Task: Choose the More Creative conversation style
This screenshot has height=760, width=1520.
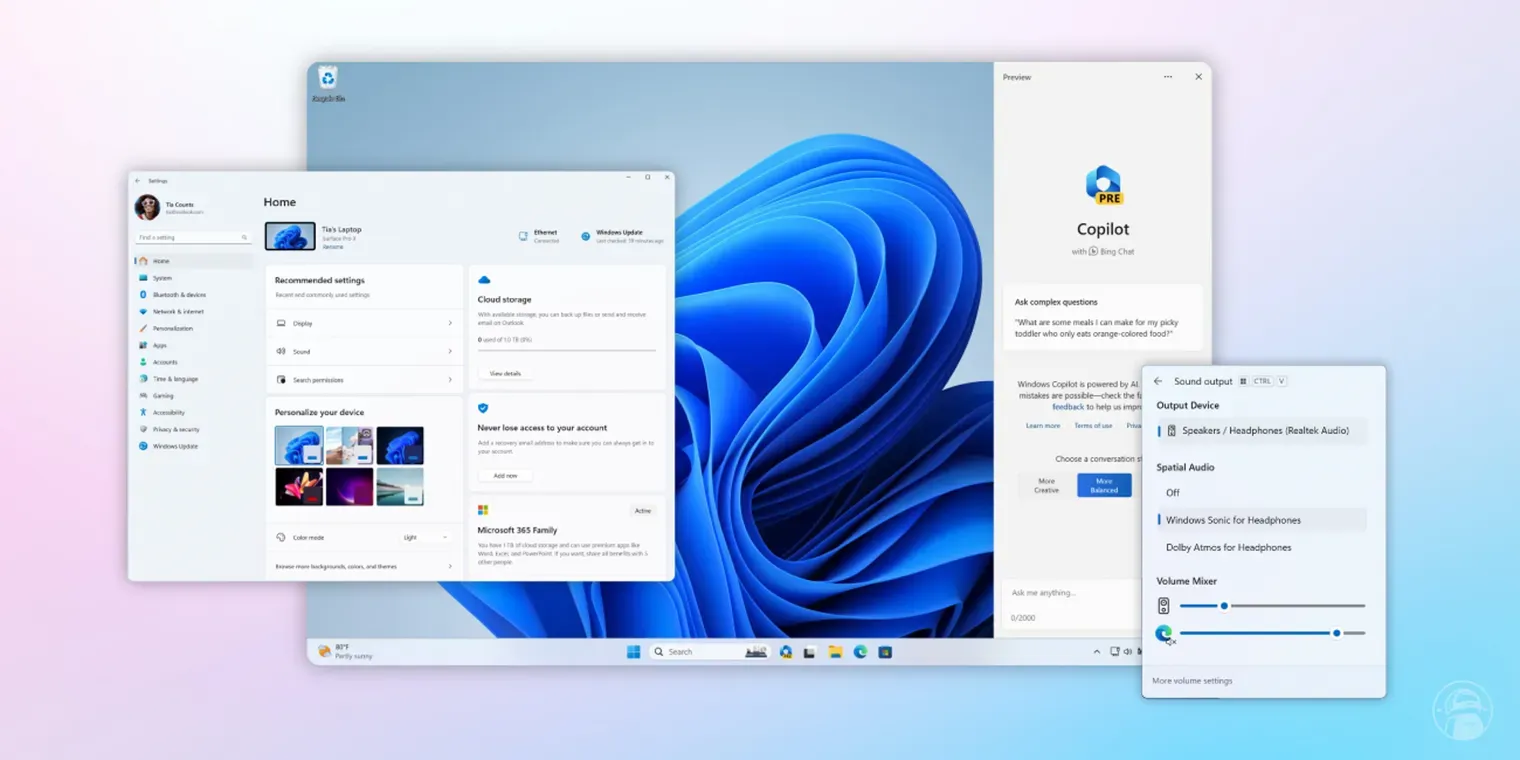Action: pyautogui.click(x=1046, y=485)
